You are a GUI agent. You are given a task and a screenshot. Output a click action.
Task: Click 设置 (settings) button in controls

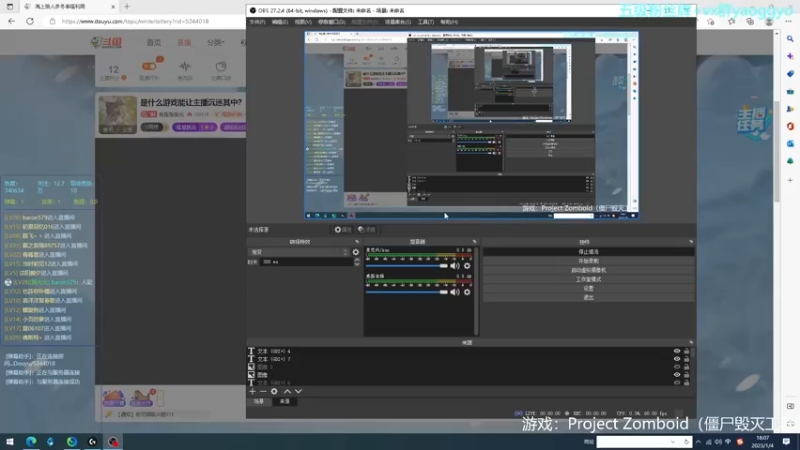point(588,288)
